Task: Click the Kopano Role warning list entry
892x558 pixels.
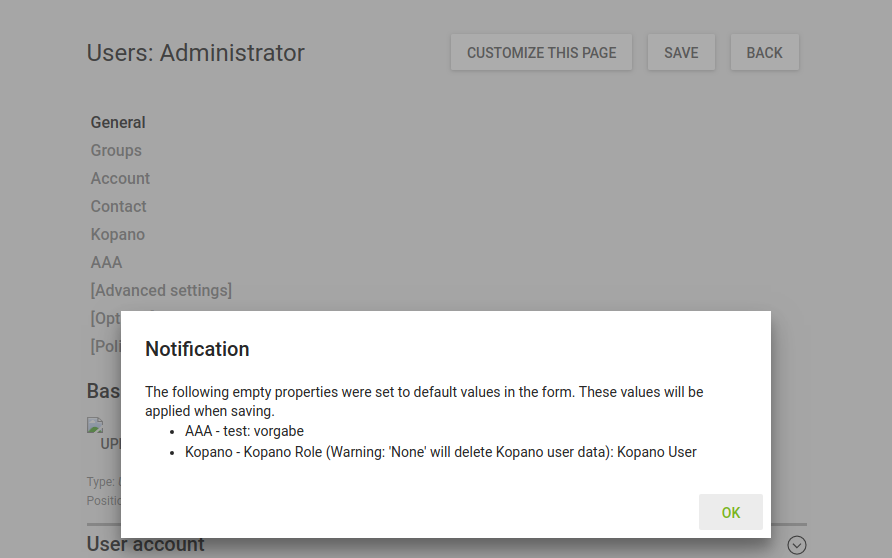Action: coord(440,452)
